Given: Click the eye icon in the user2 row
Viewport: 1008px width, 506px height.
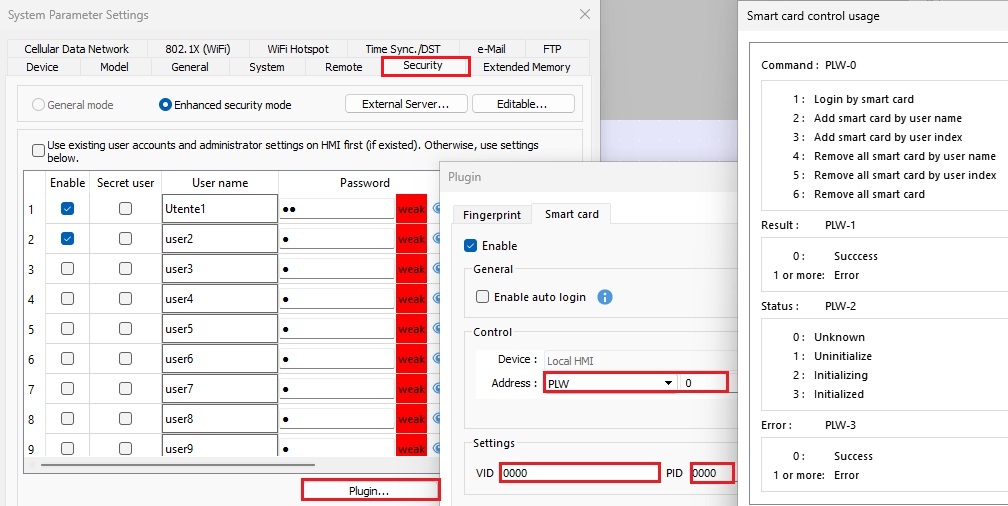Looking at the screenshot, I should click(435, 239).
